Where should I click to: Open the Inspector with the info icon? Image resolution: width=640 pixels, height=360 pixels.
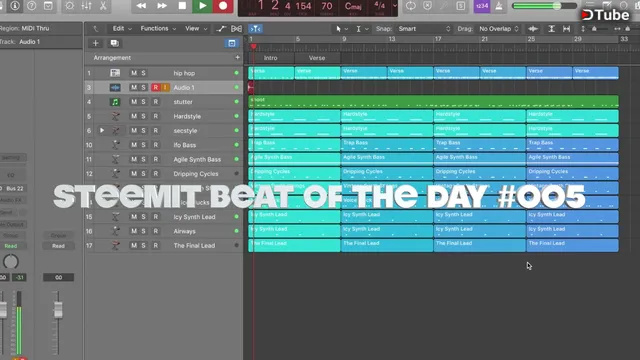tap(15, 6)
